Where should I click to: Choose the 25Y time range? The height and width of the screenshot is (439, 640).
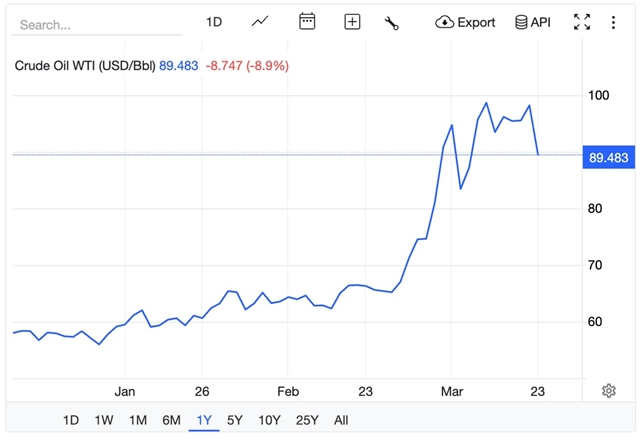tap(307, 420)
